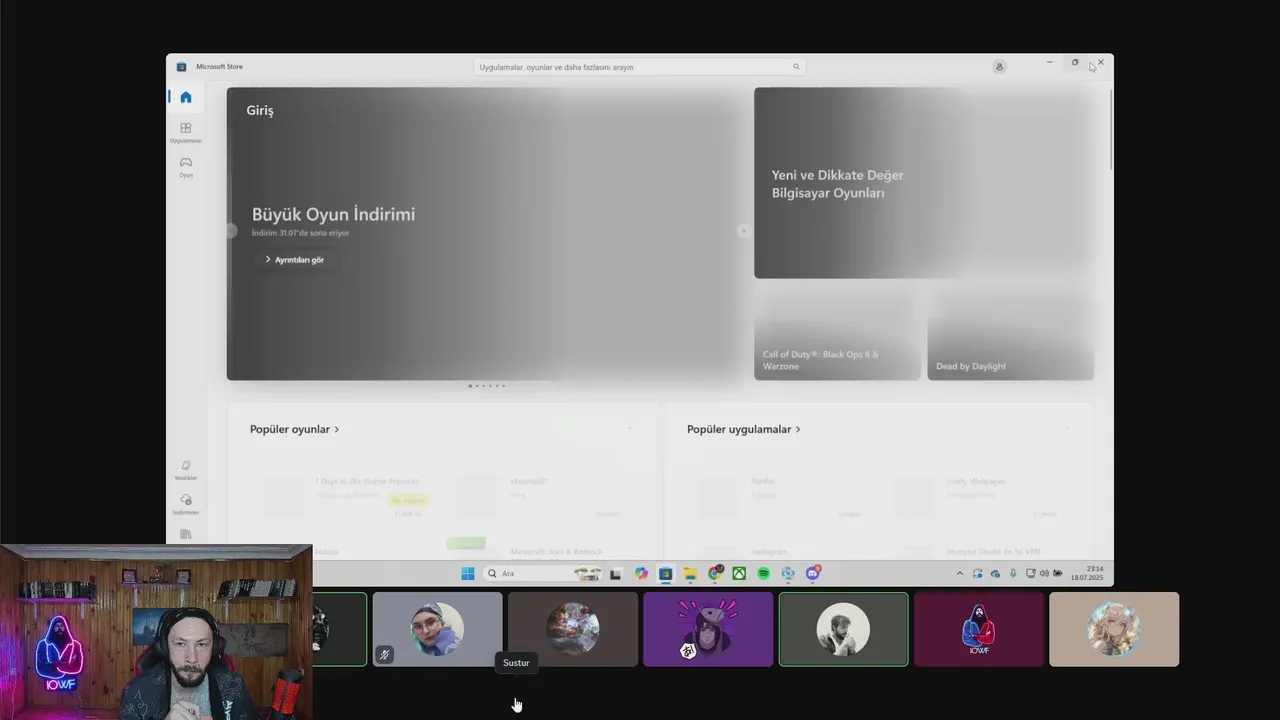Open battery tray icon

[x=1058, y=574]
